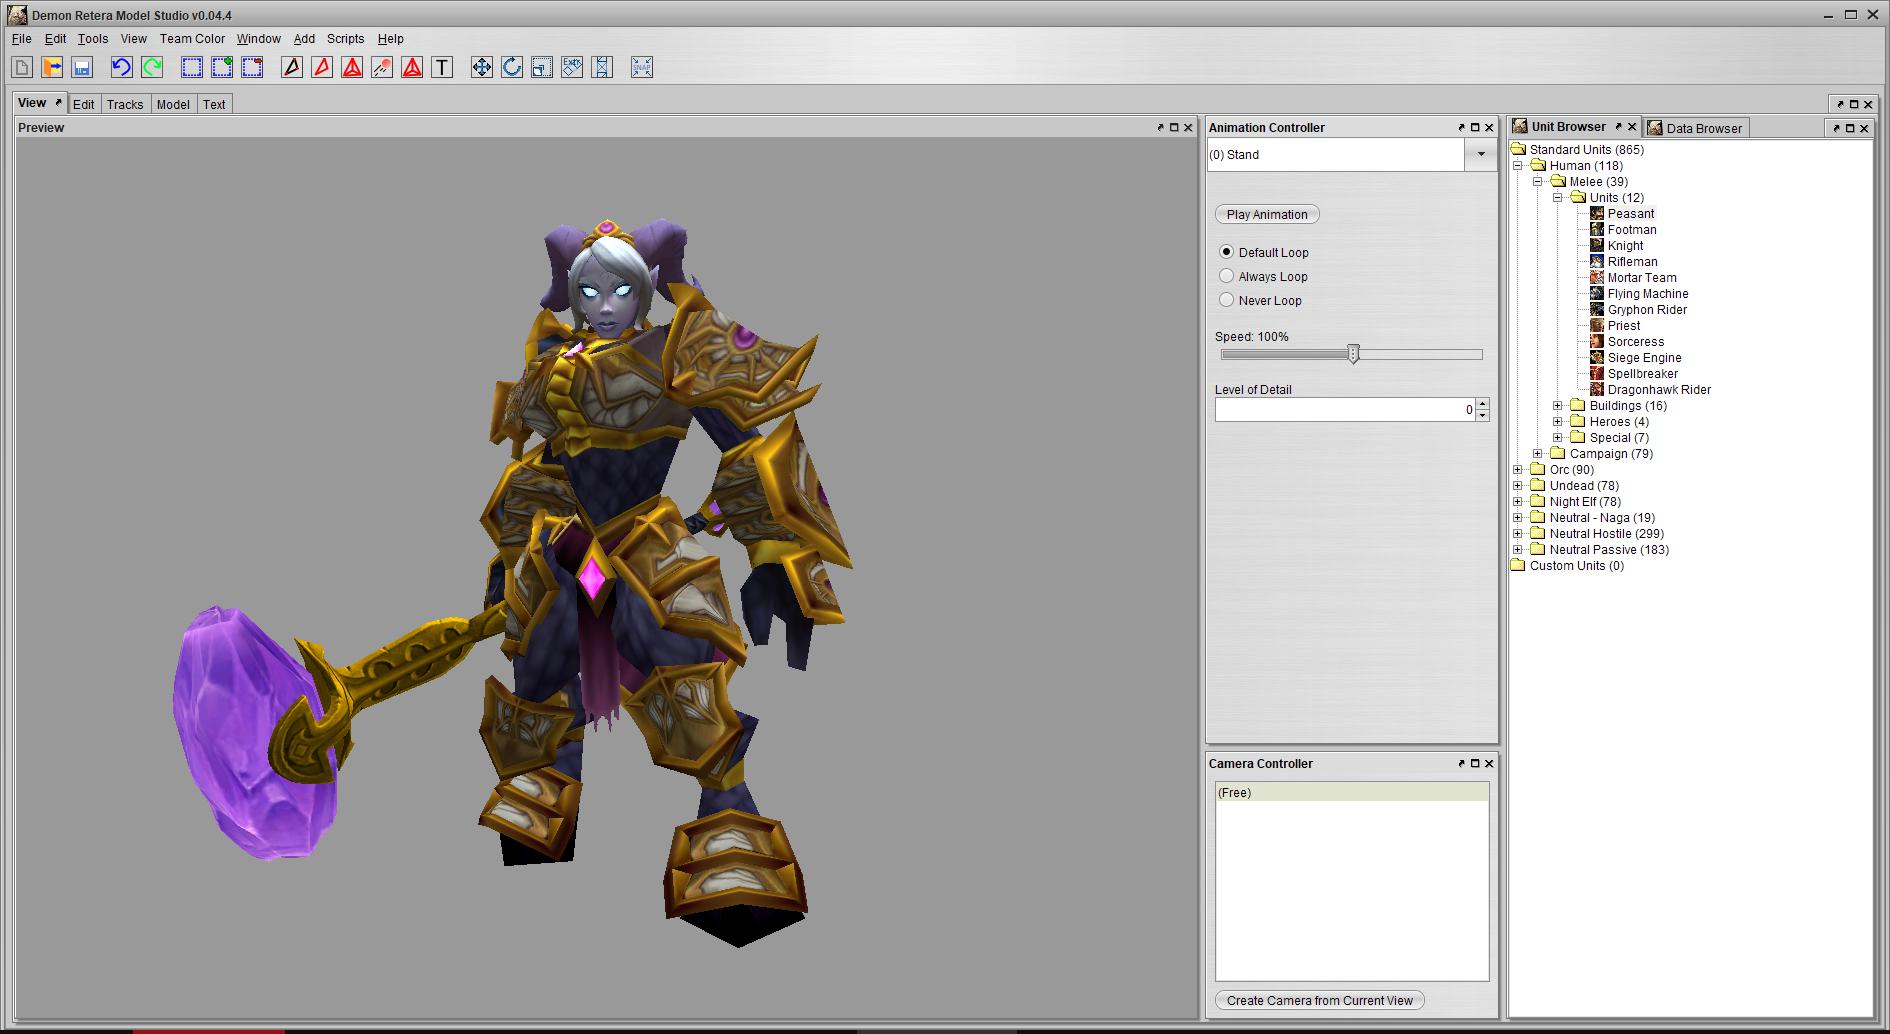Select the Gryphon Rider unit

tap(1646, 309)
